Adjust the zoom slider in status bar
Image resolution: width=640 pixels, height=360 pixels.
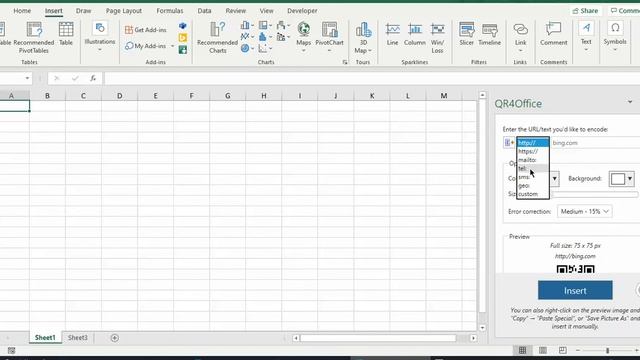click(x=607, y=350)
